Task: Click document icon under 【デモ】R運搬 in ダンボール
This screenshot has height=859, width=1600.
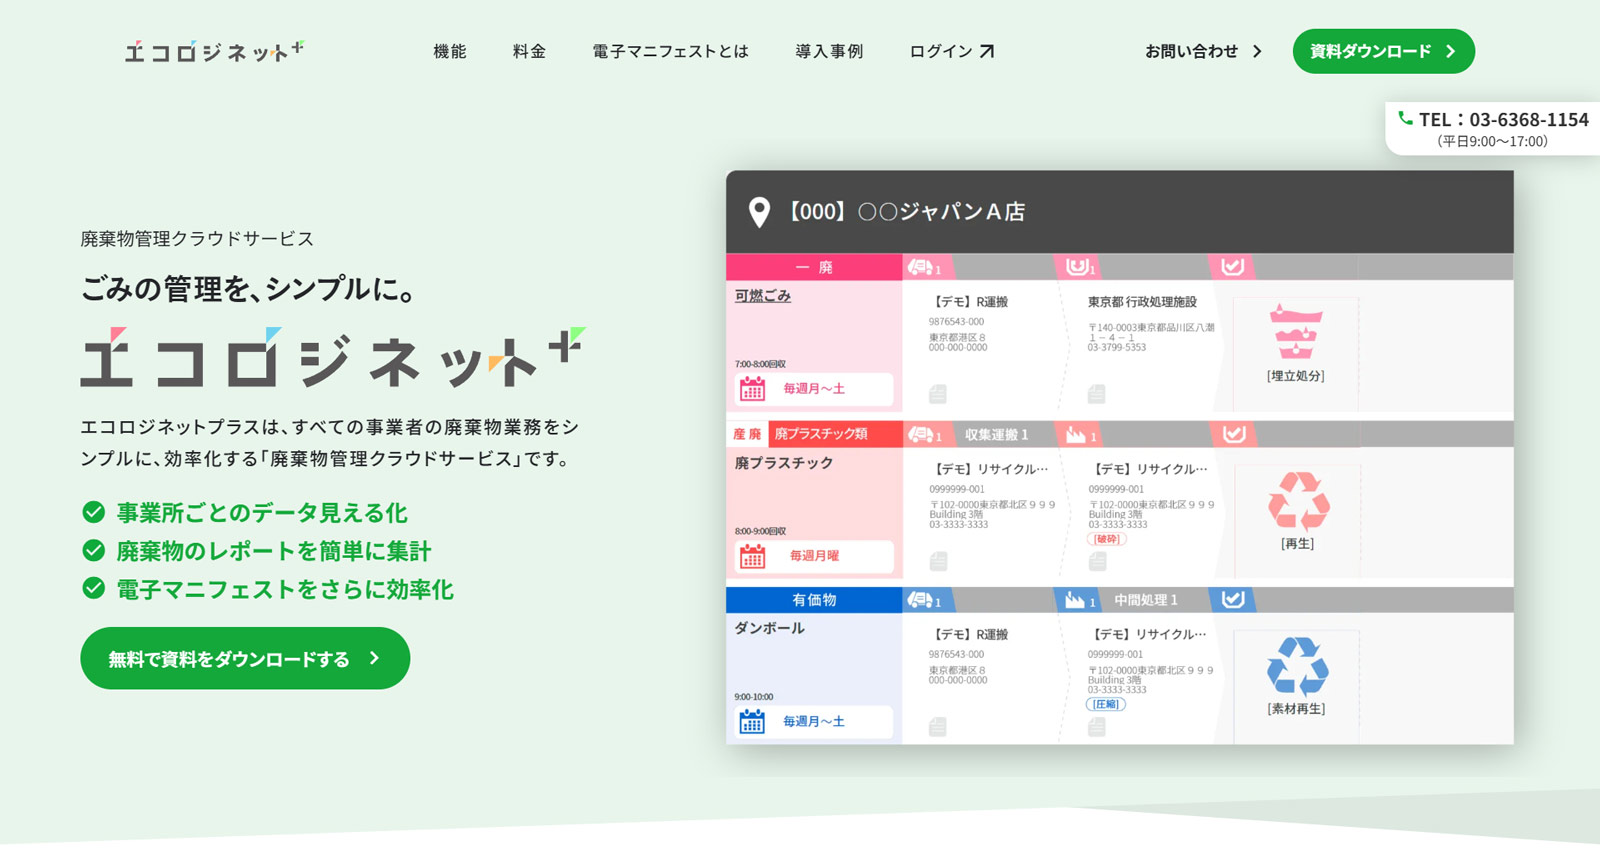Action: click(937, 727)
